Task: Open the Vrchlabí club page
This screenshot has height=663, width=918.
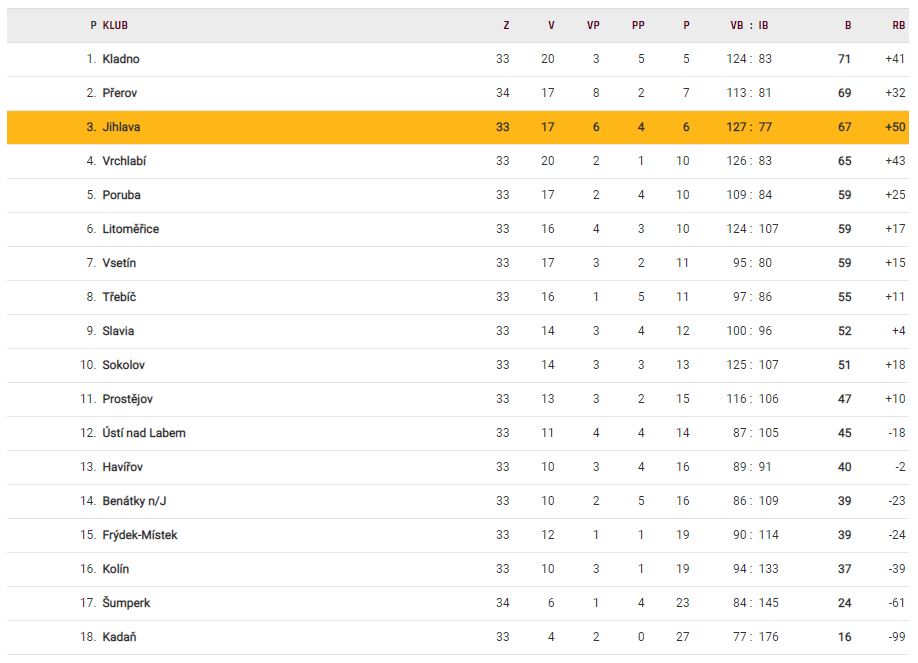Action: [x=124, y=161]
